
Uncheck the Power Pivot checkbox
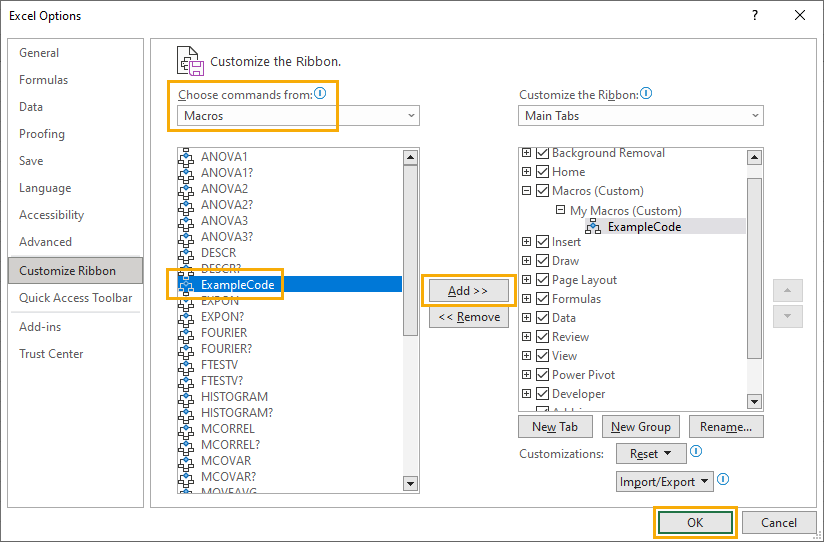pyautogui.click(x=542, y=375)
